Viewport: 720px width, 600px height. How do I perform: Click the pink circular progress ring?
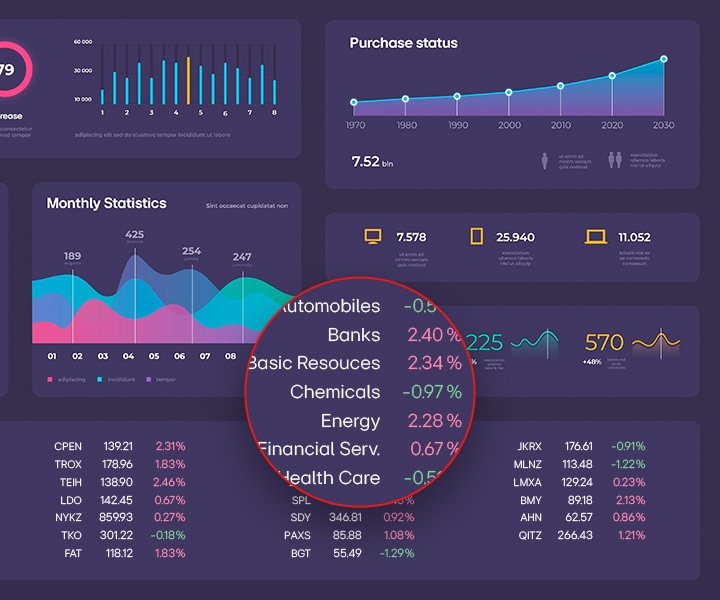[10, 68]
